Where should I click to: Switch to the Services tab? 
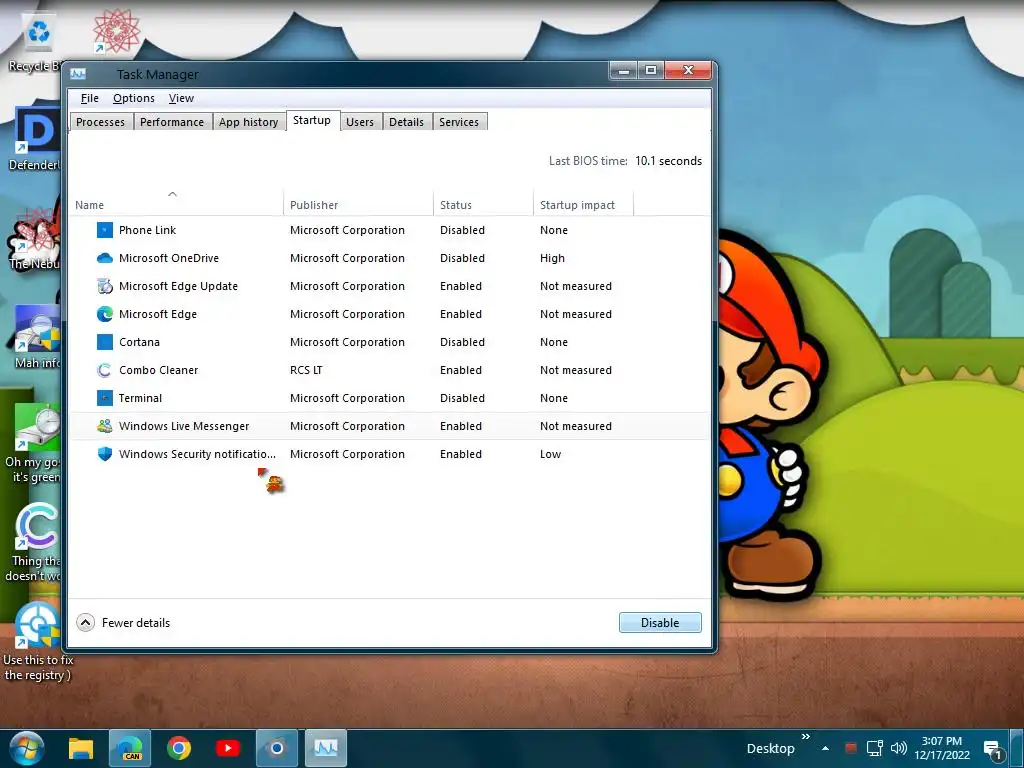[x=459, y=122]
